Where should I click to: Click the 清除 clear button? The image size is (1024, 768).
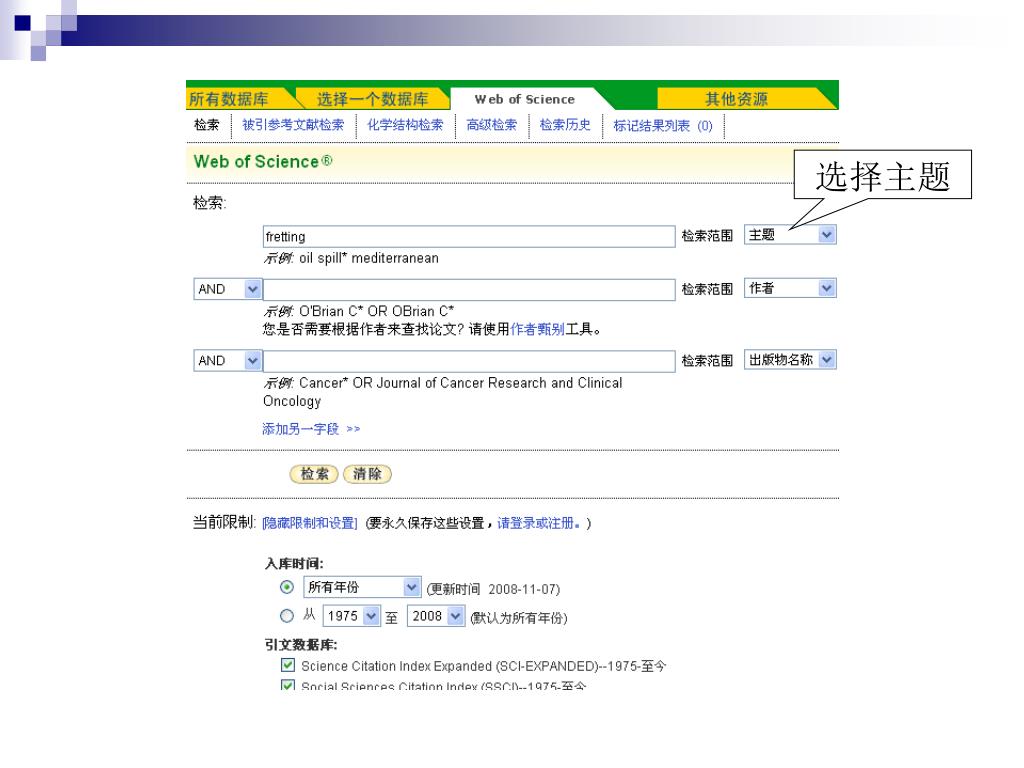pyautogui.click(x=367, y=474)
